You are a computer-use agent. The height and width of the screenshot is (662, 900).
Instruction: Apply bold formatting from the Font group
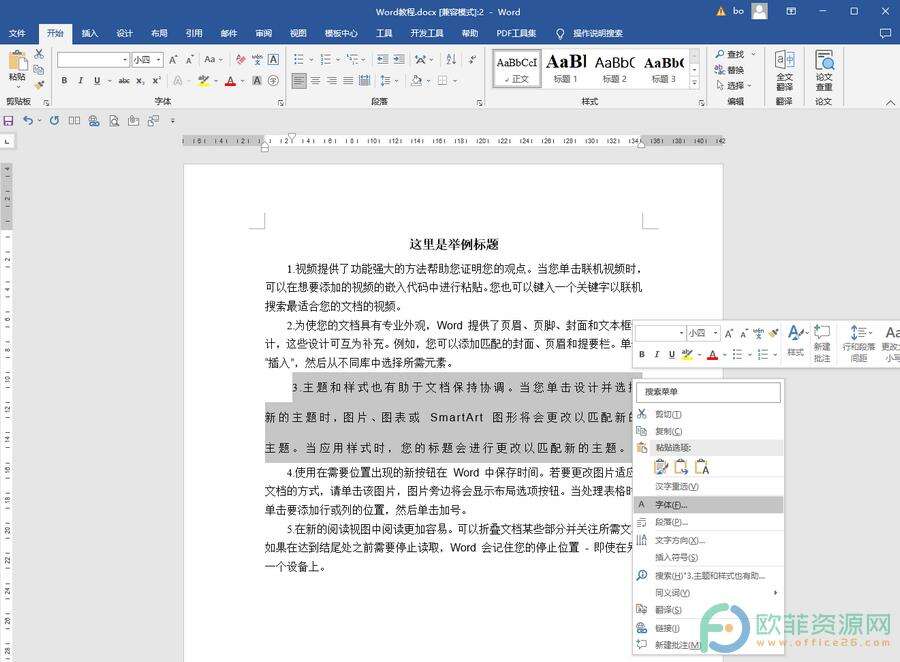click(64, 79)
